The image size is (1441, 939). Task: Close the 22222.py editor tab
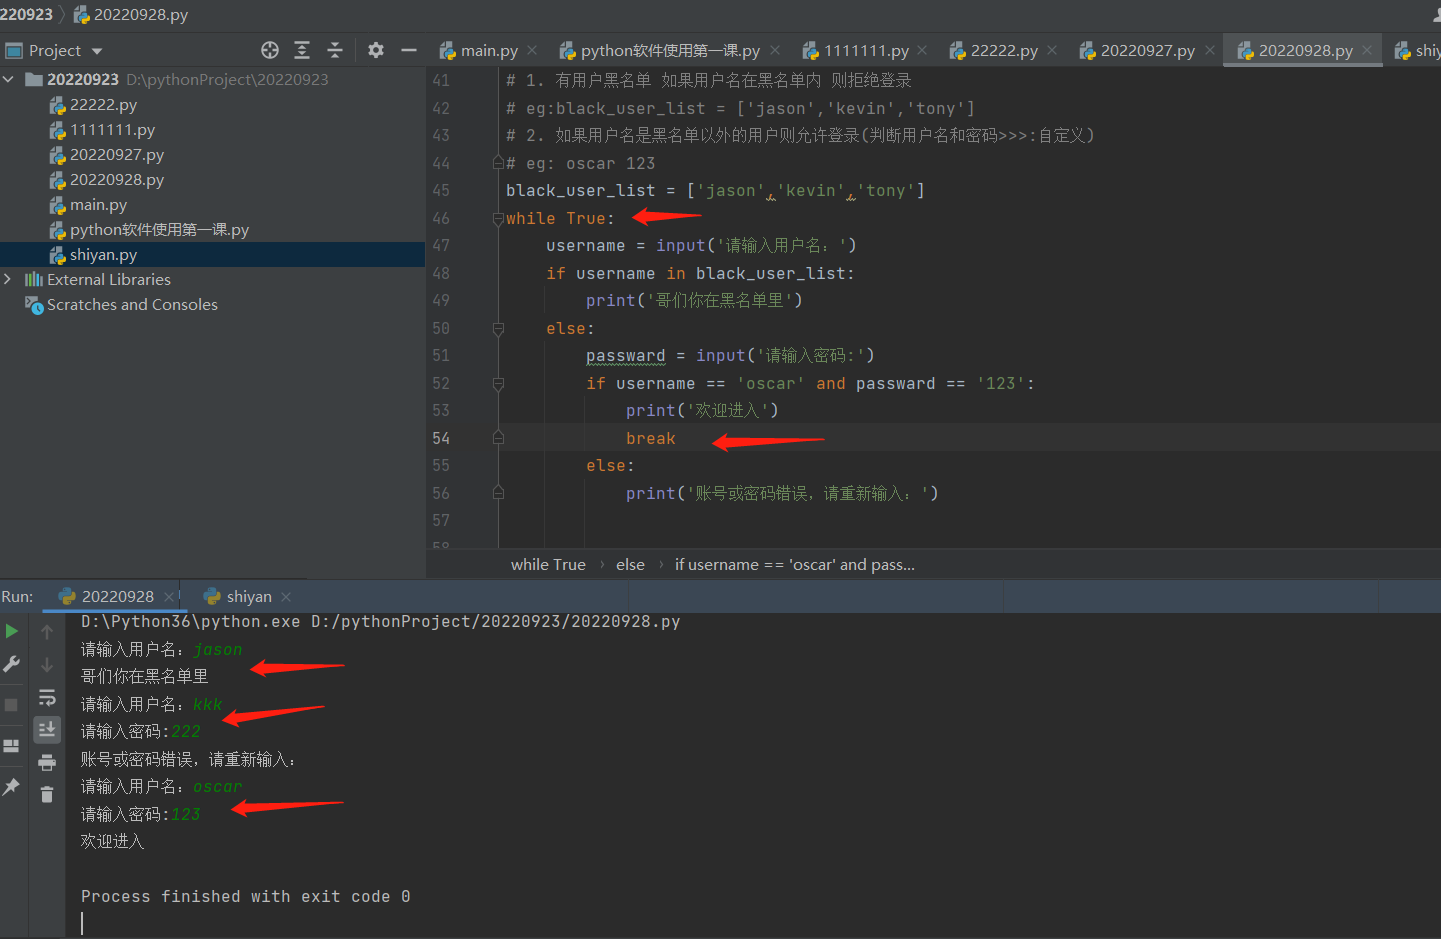[x=1052, y=50]
